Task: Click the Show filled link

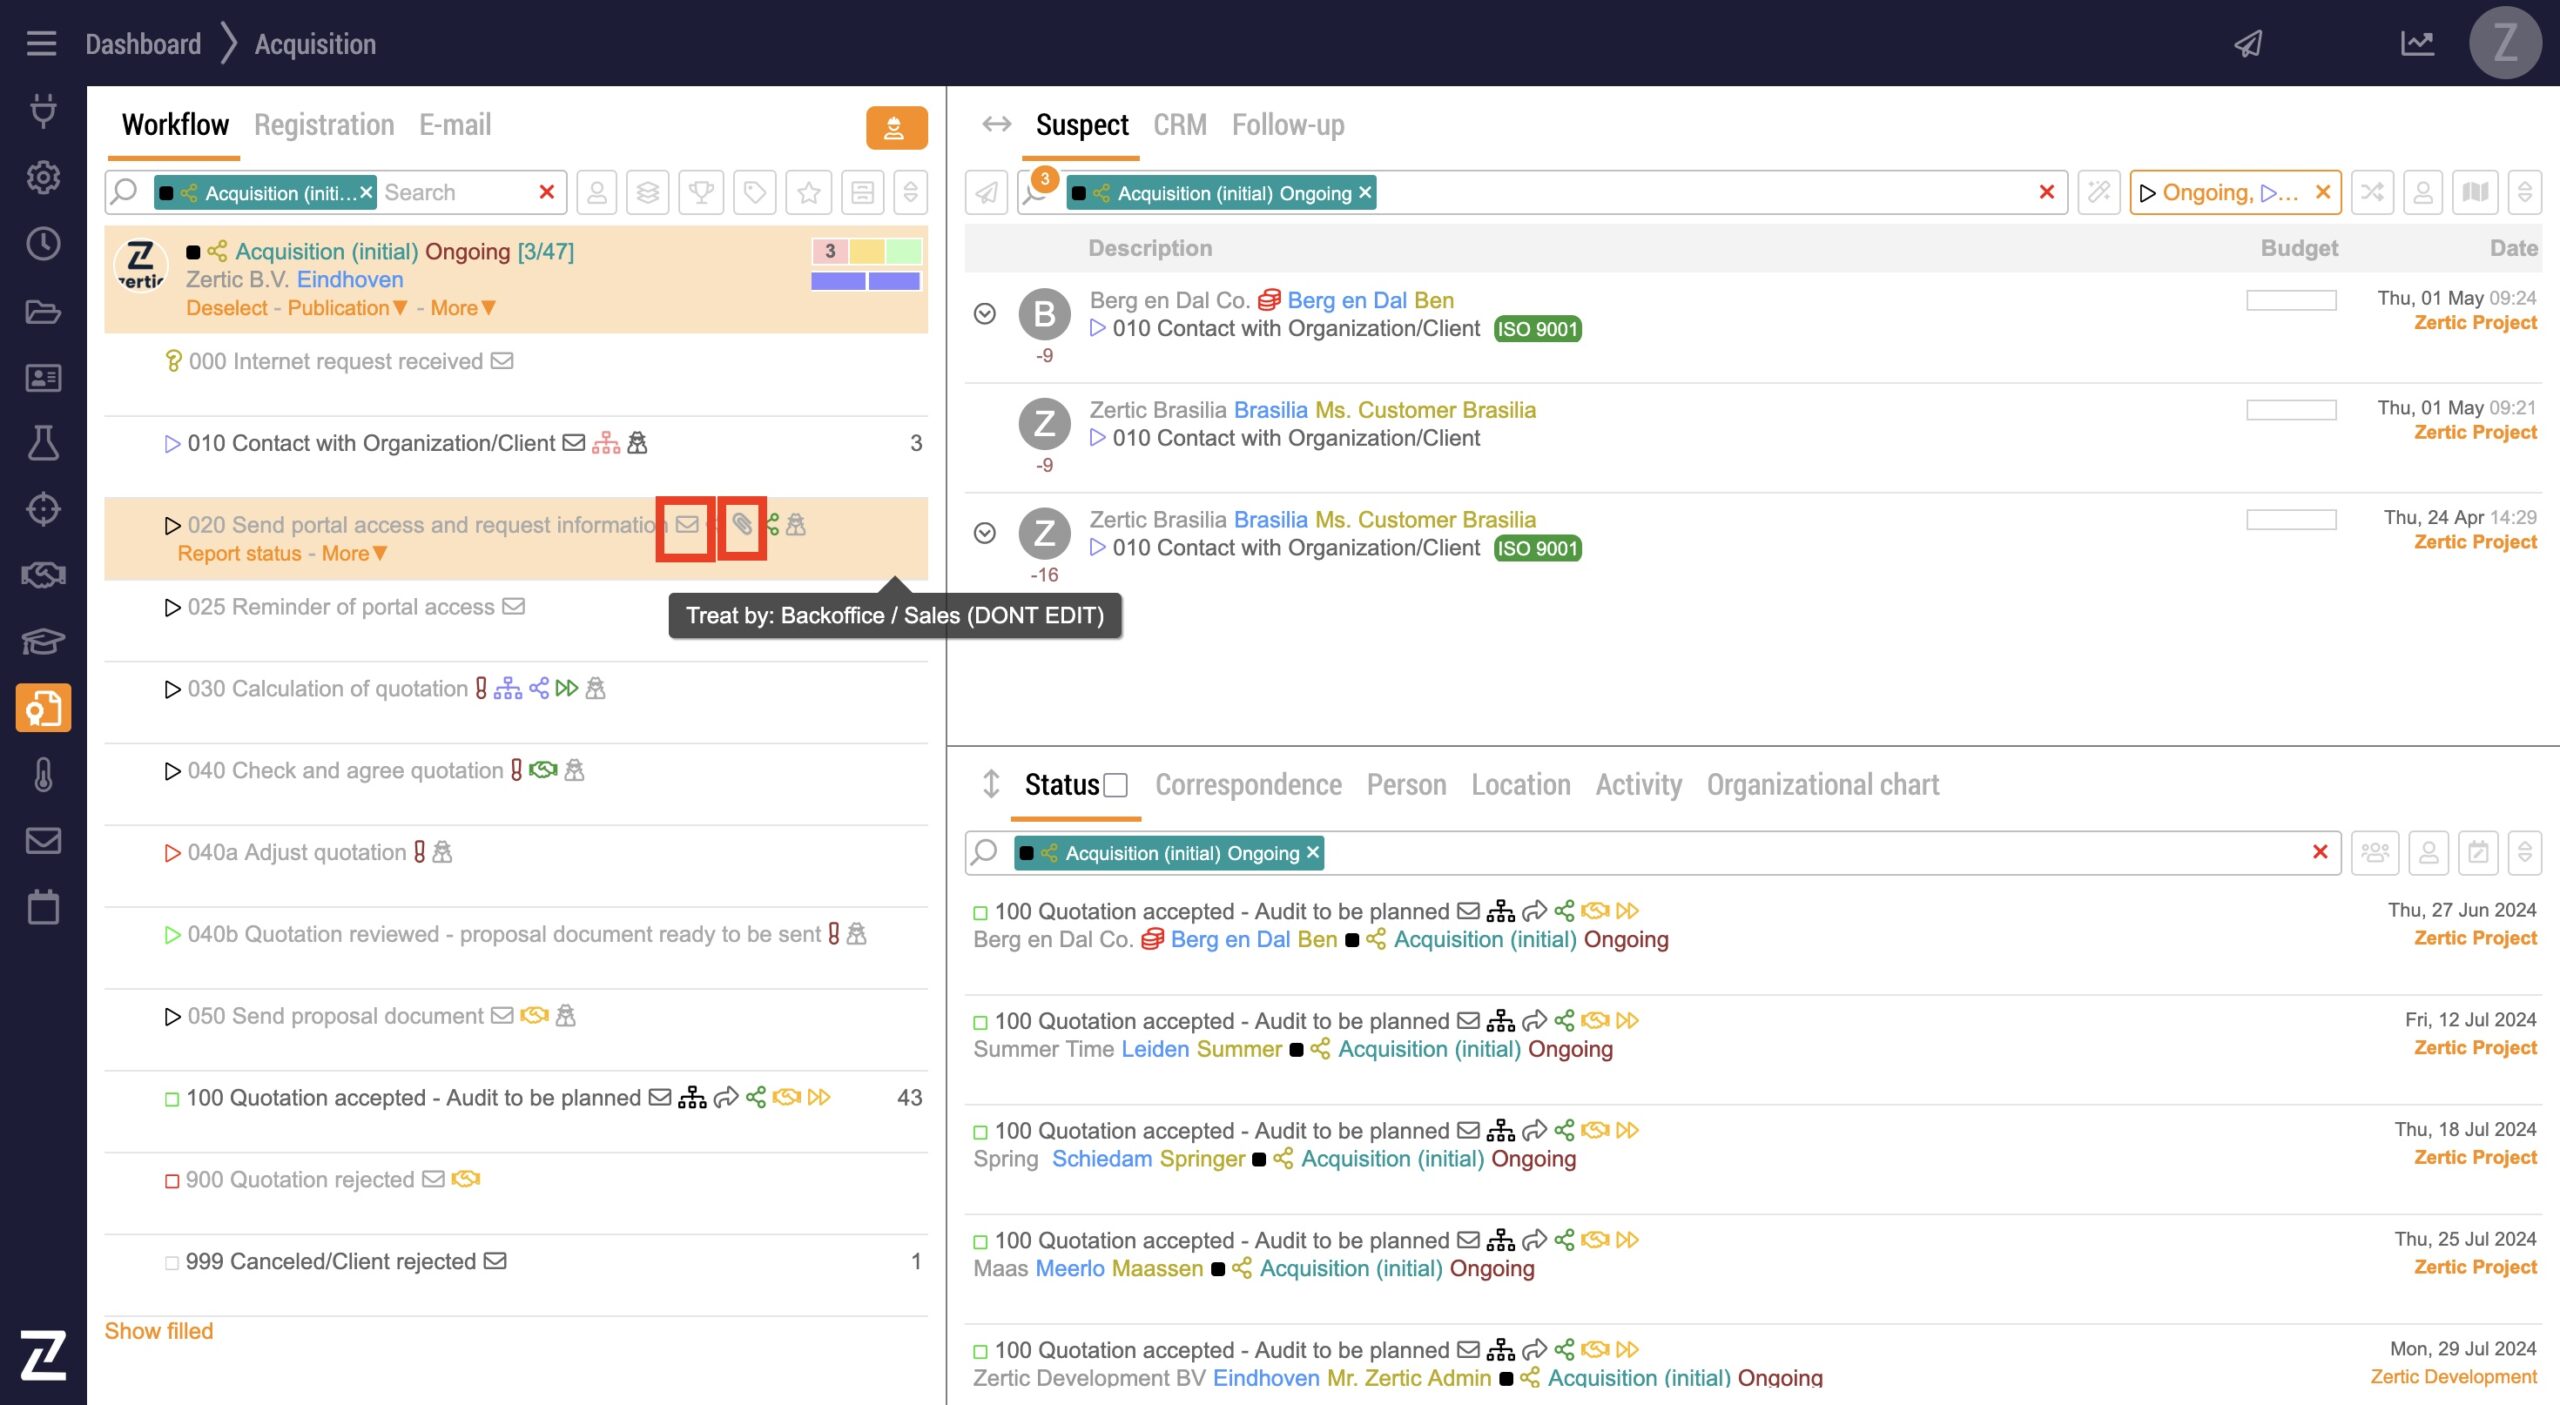Action: (x=159, y=1331)
